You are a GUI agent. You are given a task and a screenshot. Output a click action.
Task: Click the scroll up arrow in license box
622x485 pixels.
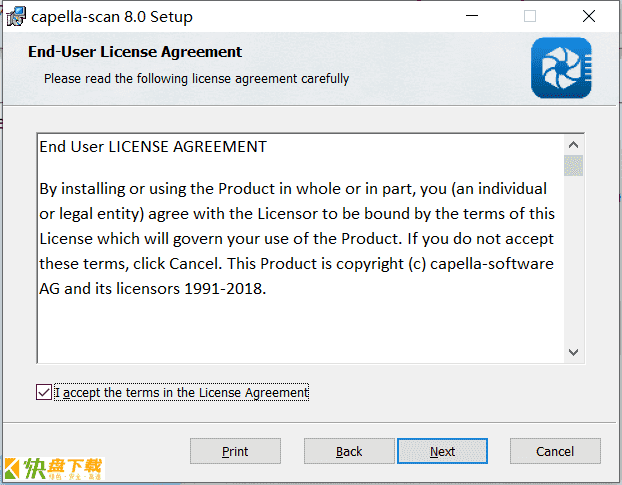[x=573, y=145]
